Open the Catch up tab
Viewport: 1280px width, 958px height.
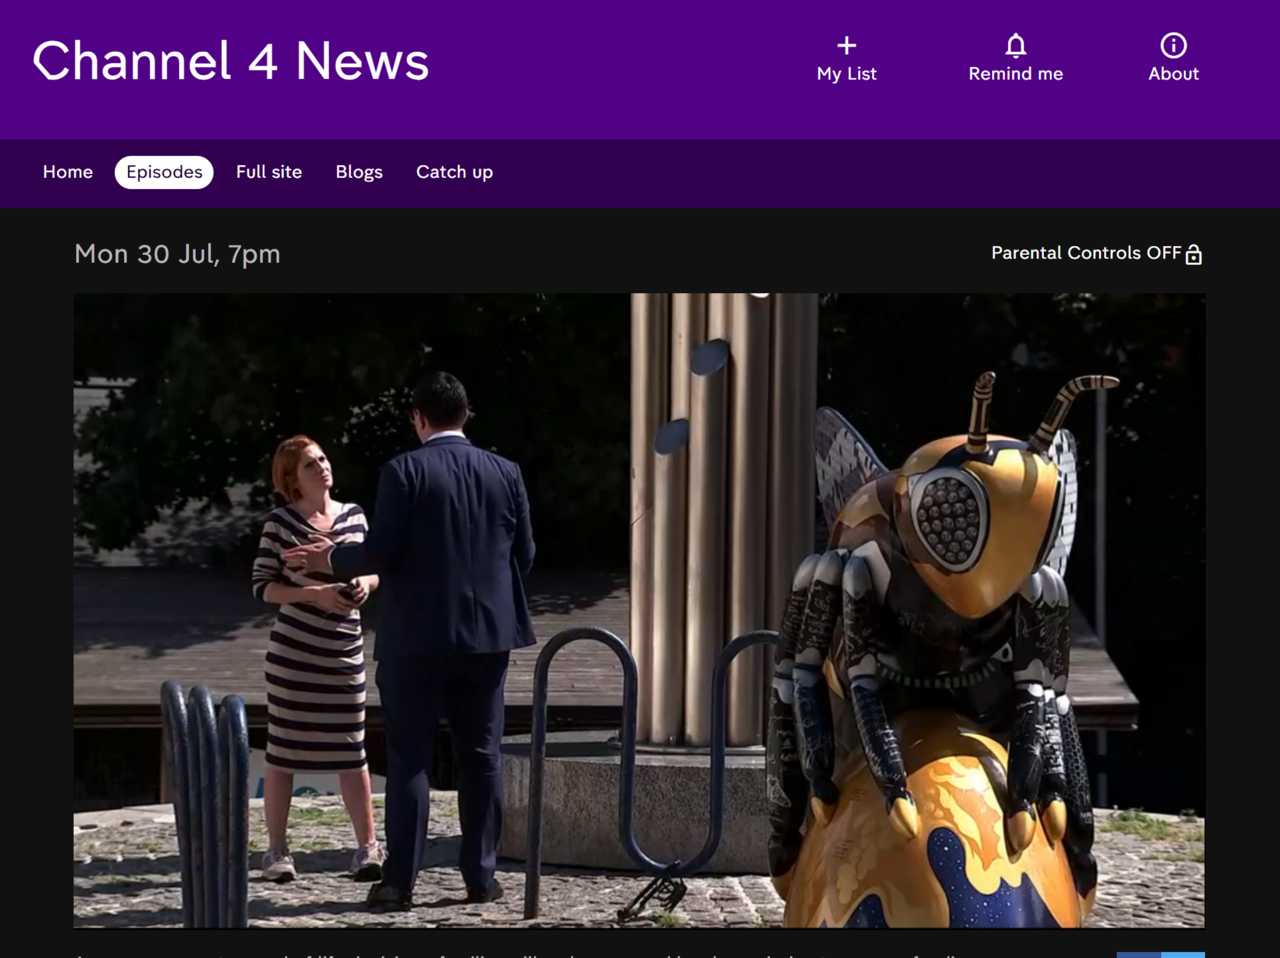tap(454, 172)
